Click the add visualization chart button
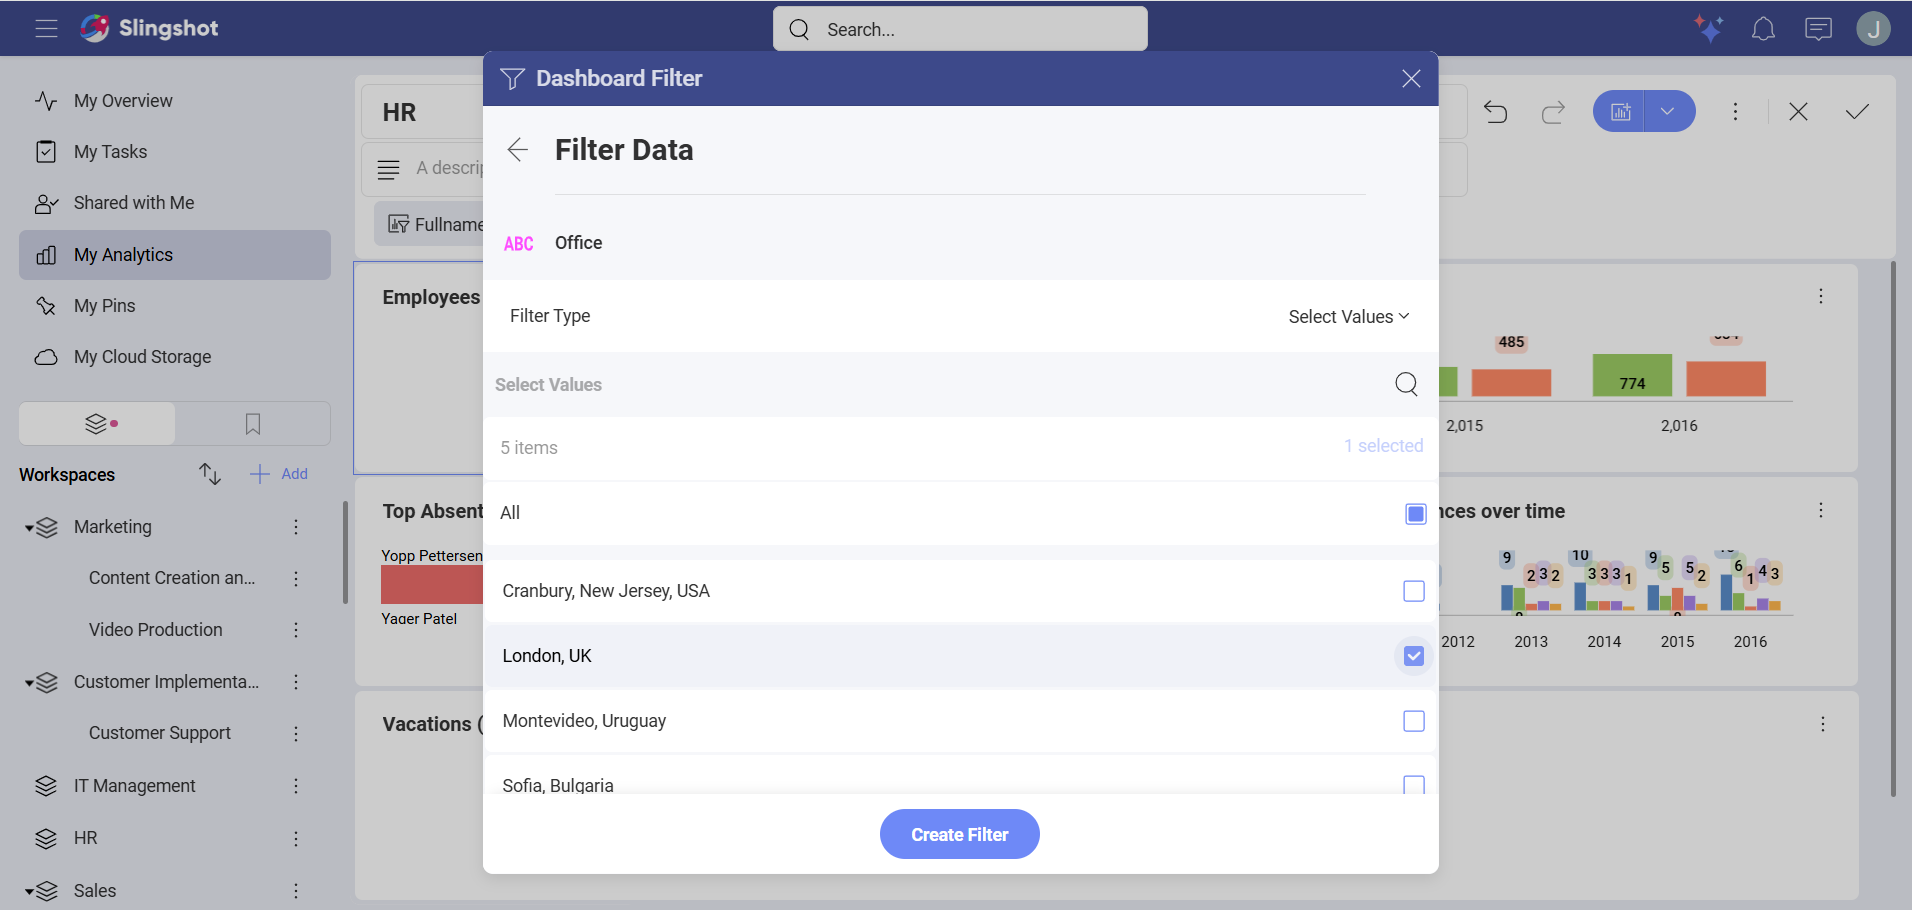 coord(1620,111)
